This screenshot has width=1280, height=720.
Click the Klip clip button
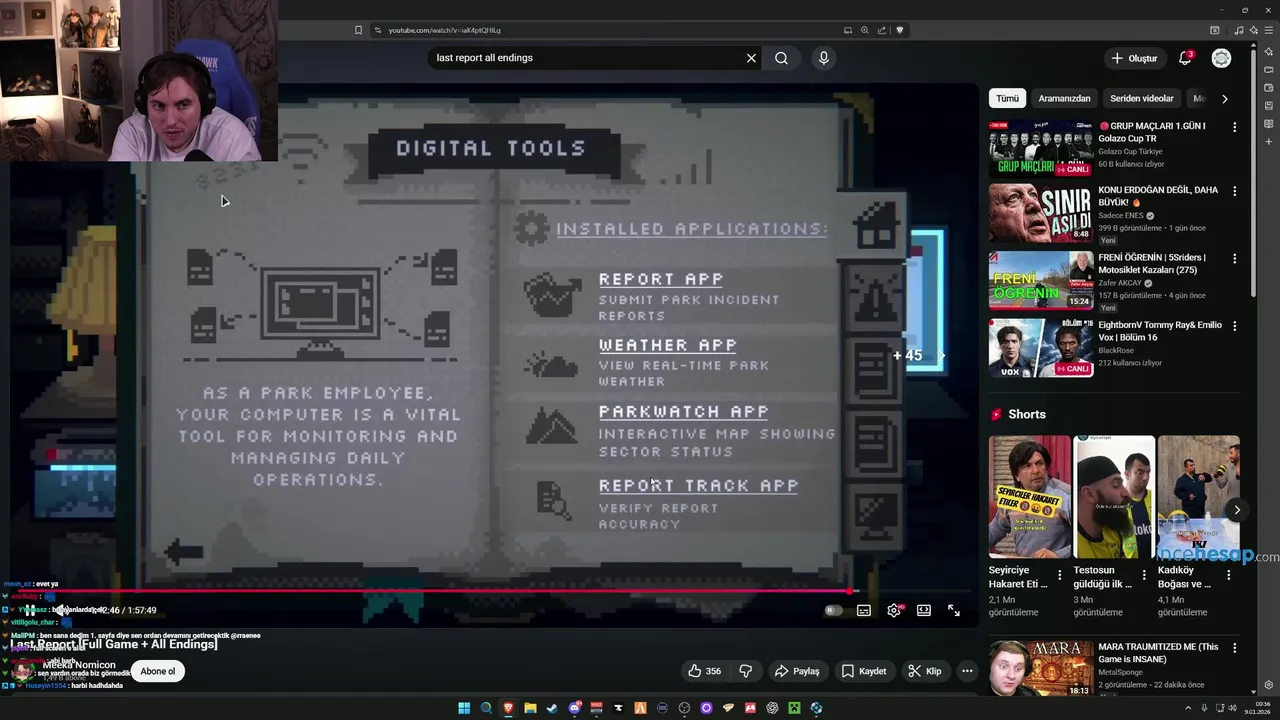tap(924, 671)
